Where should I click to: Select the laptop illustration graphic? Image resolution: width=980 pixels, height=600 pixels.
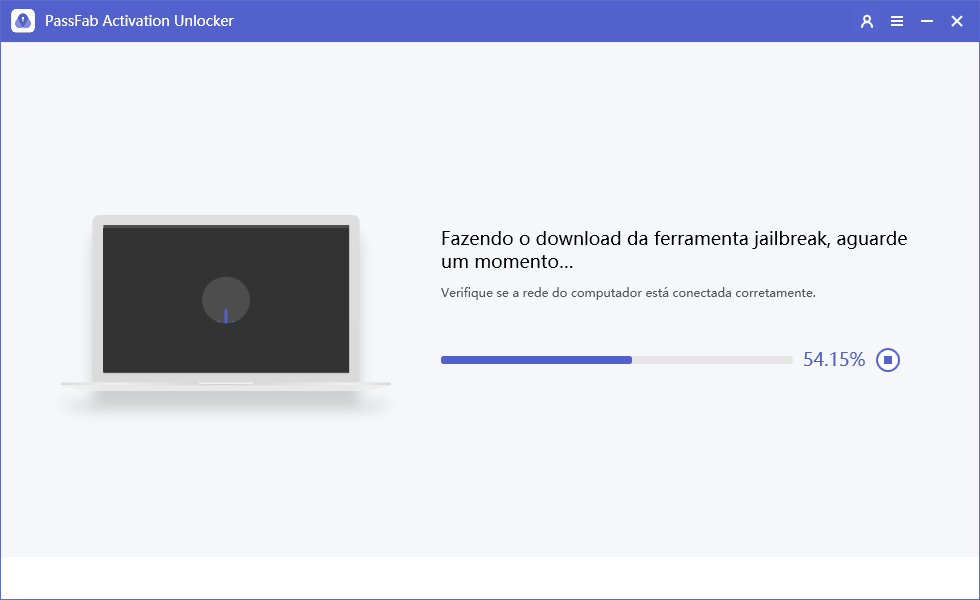(225, 300)
